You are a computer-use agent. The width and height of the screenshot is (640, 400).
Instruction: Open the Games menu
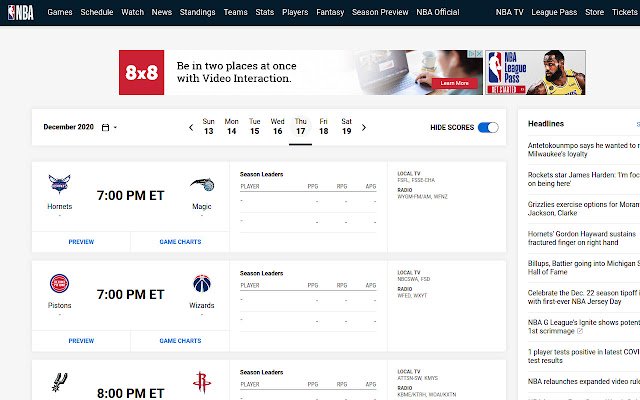pos(60,12)
